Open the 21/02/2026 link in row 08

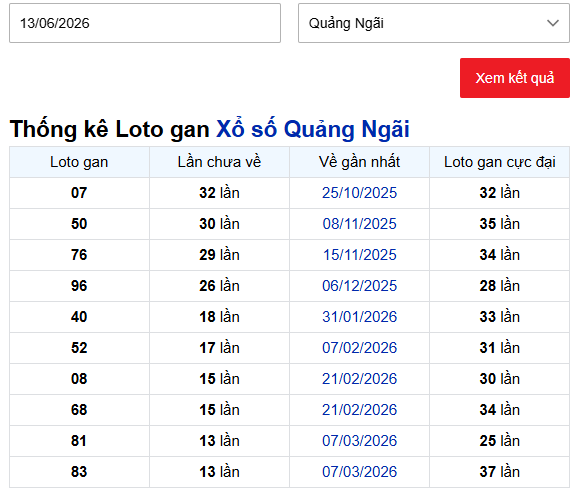(x=360, y=379)
